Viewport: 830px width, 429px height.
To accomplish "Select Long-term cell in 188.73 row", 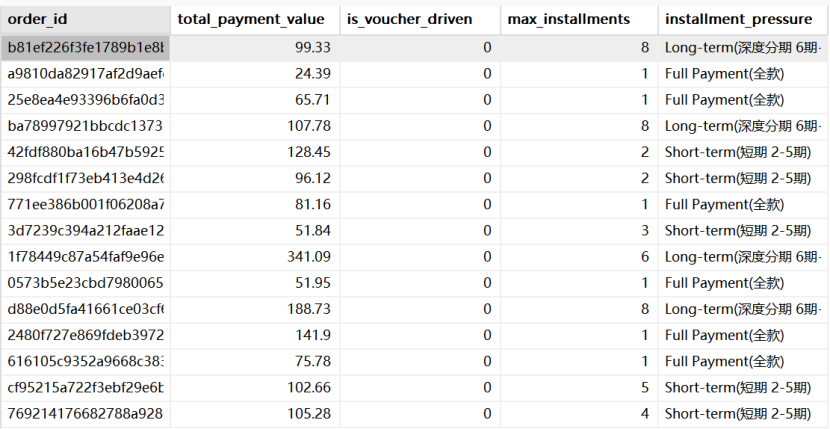I will (x=744, y=309).
